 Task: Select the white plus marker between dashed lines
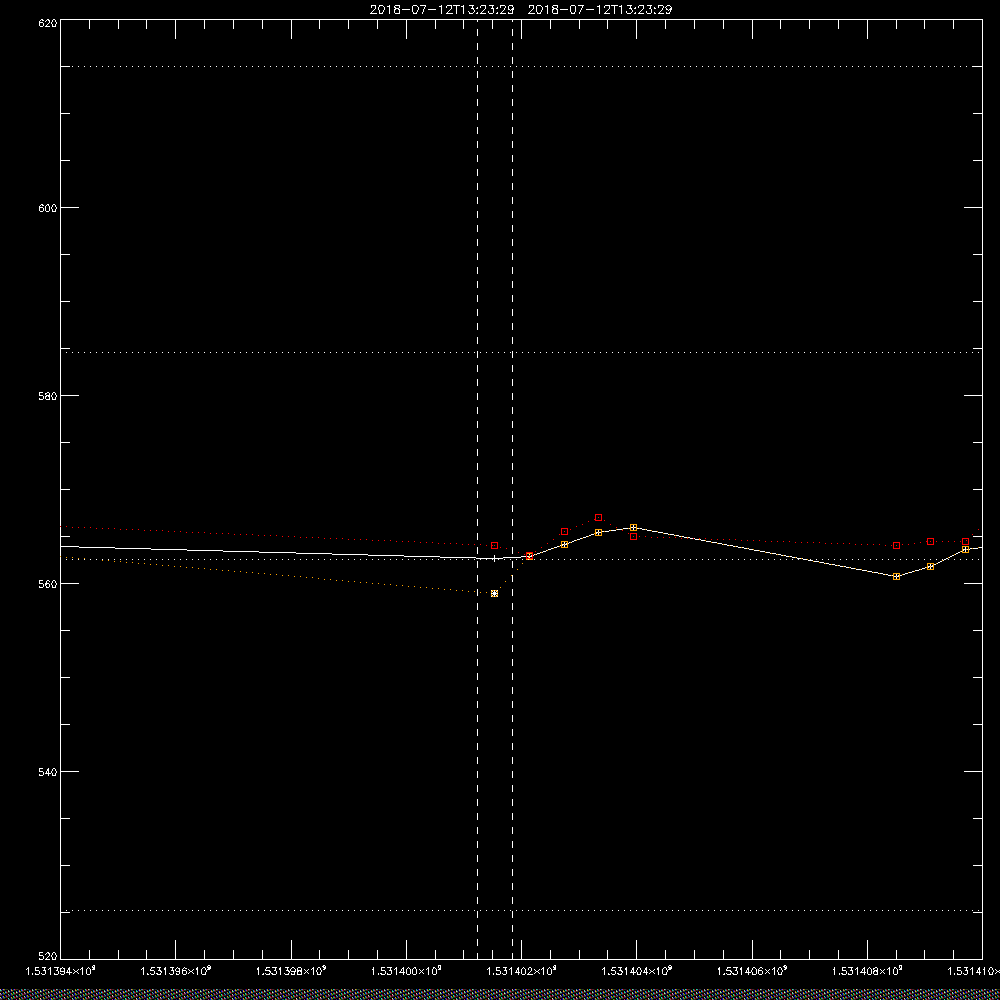494,559
